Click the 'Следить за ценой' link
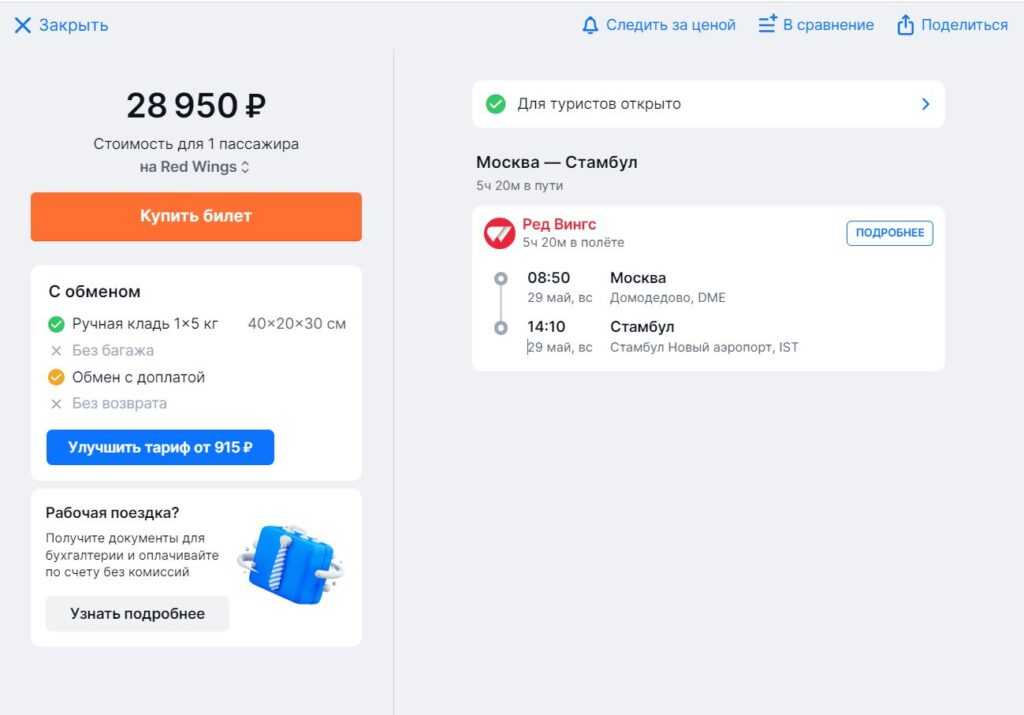The width and height of the screenshot is (1024, 715). [x=670, y=25]
